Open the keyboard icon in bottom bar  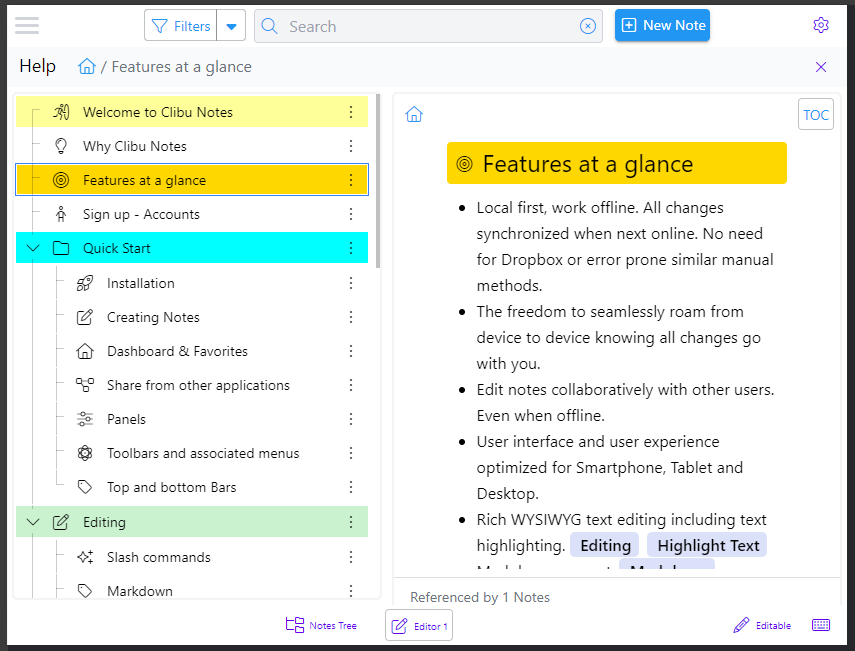(821, 625)
